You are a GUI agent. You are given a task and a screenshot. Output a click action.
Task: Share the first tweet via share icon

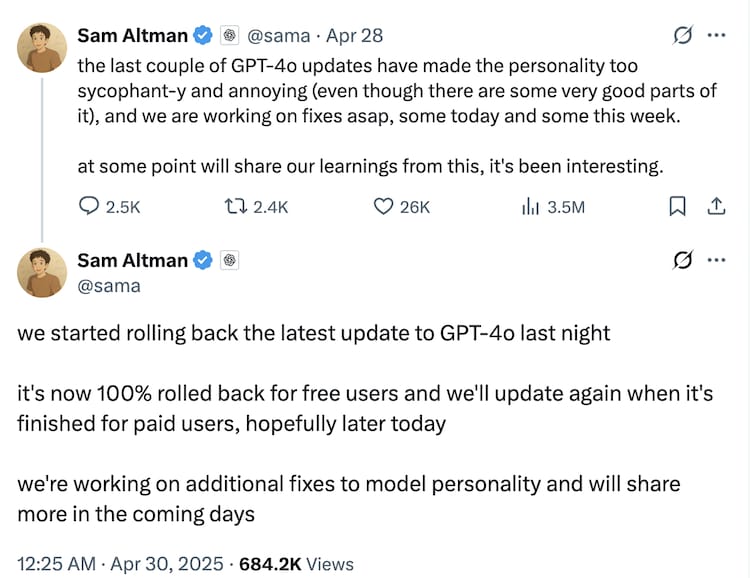pos(716,207)
